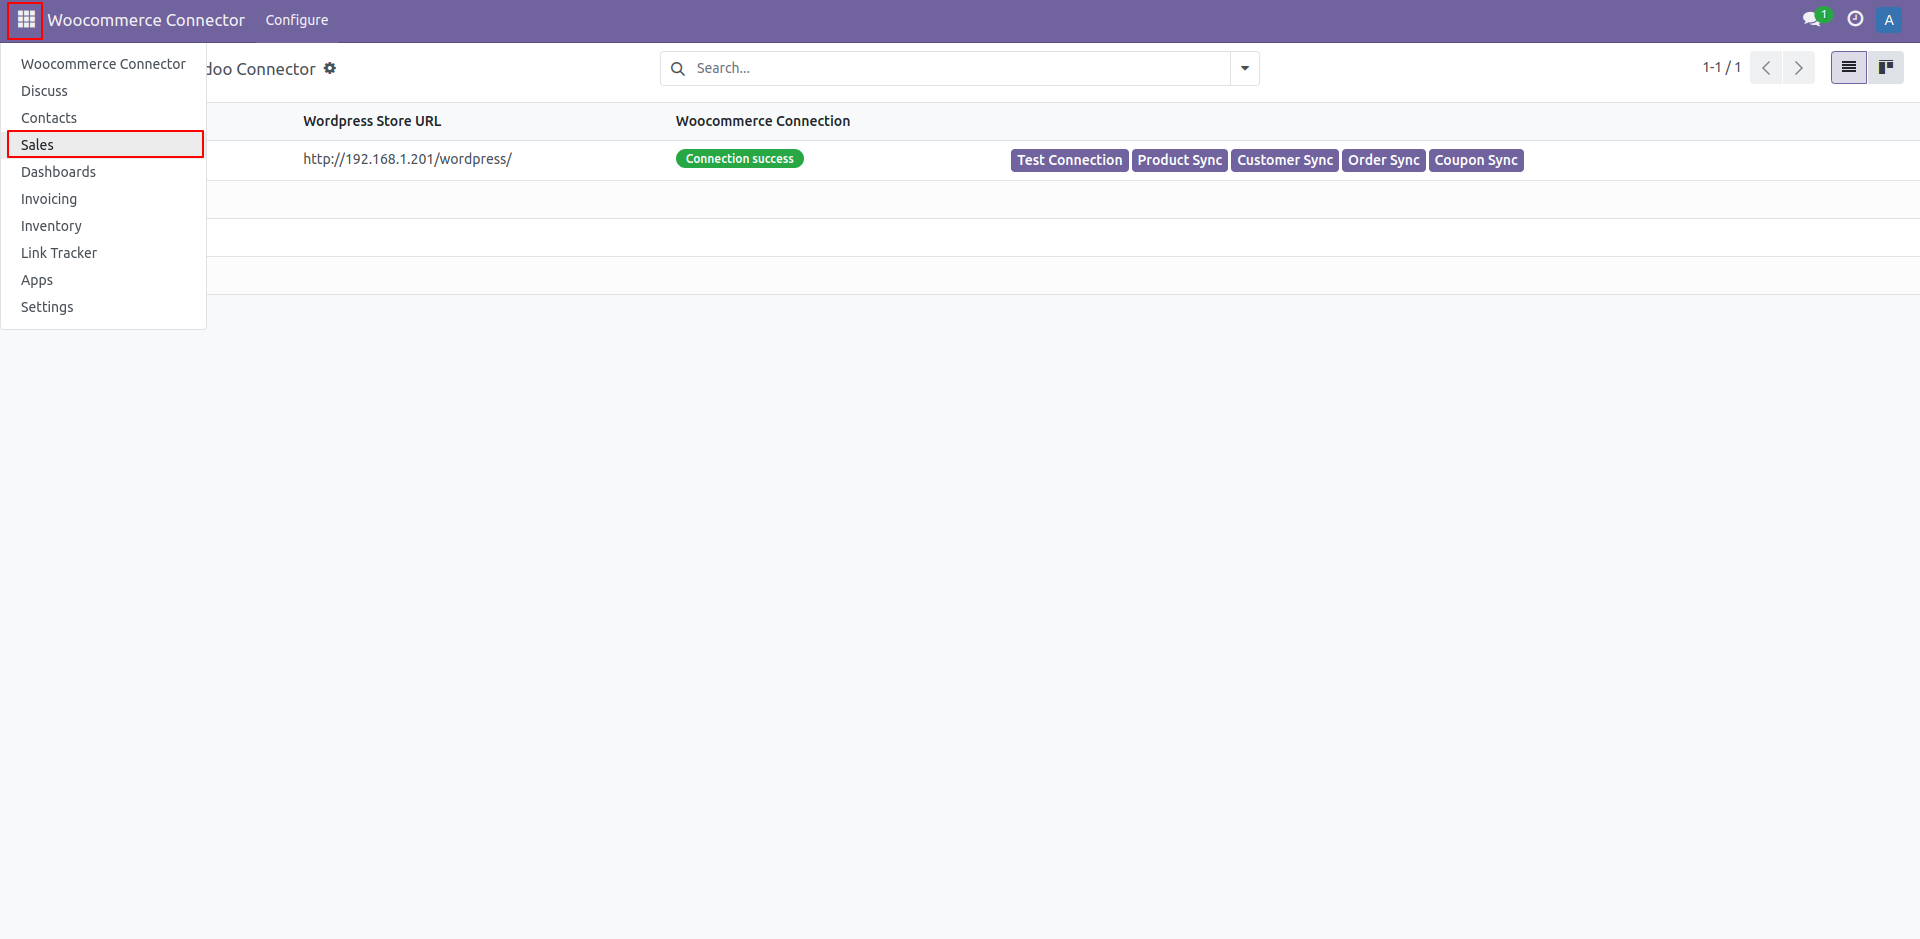Open the Configure menu
The image size is (1920, 939).
click(x=297, y=20)
